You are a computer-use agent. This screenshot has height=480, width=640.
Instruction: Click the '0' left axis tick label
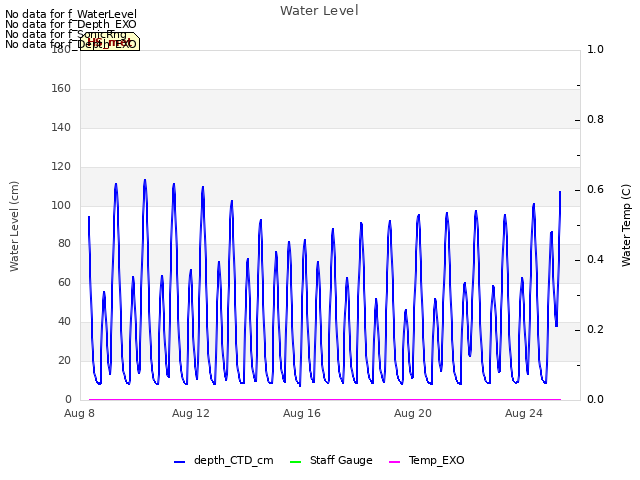pos(68,399)
